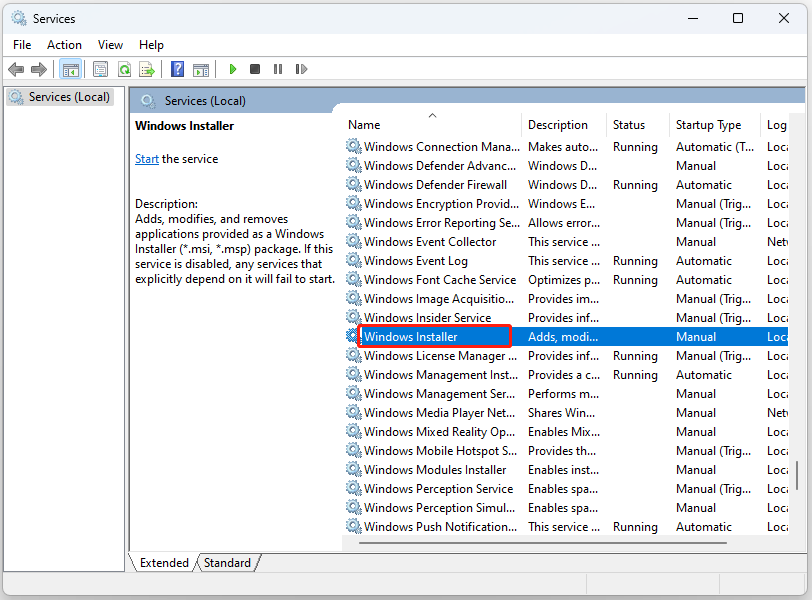Viewport: 812px width, 600px height.
Task: Open Properties via the toolbar icon
Action: (x=100, y=69)
